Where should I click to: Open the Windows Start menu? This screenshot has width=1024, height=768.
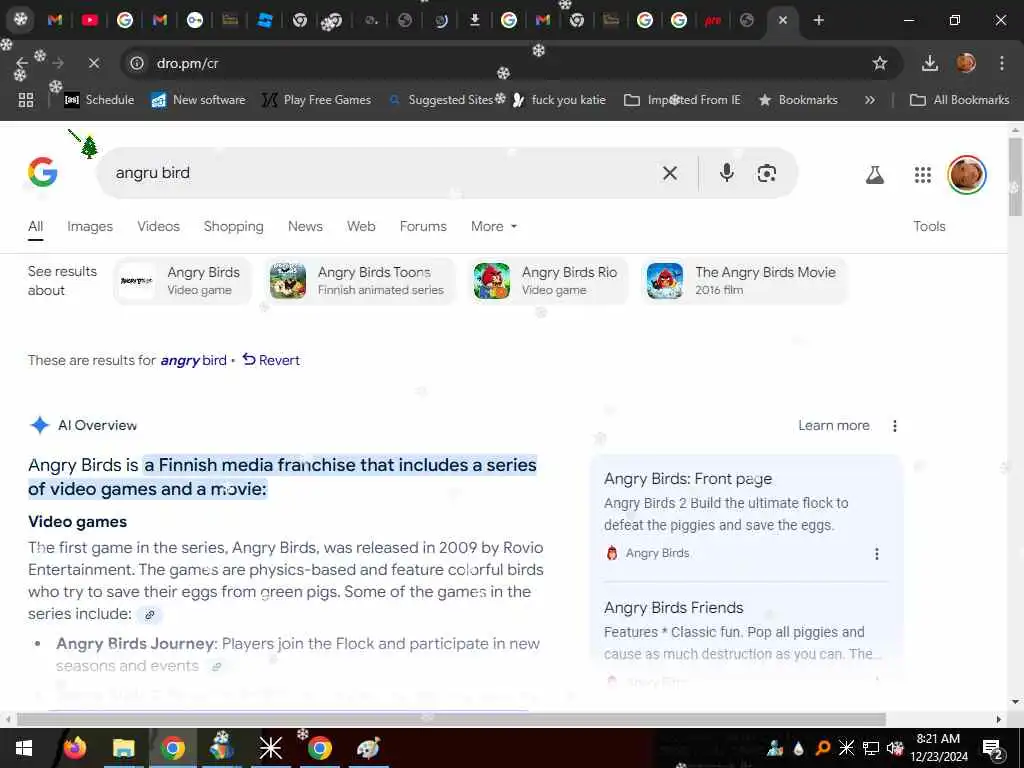[24, 748]
